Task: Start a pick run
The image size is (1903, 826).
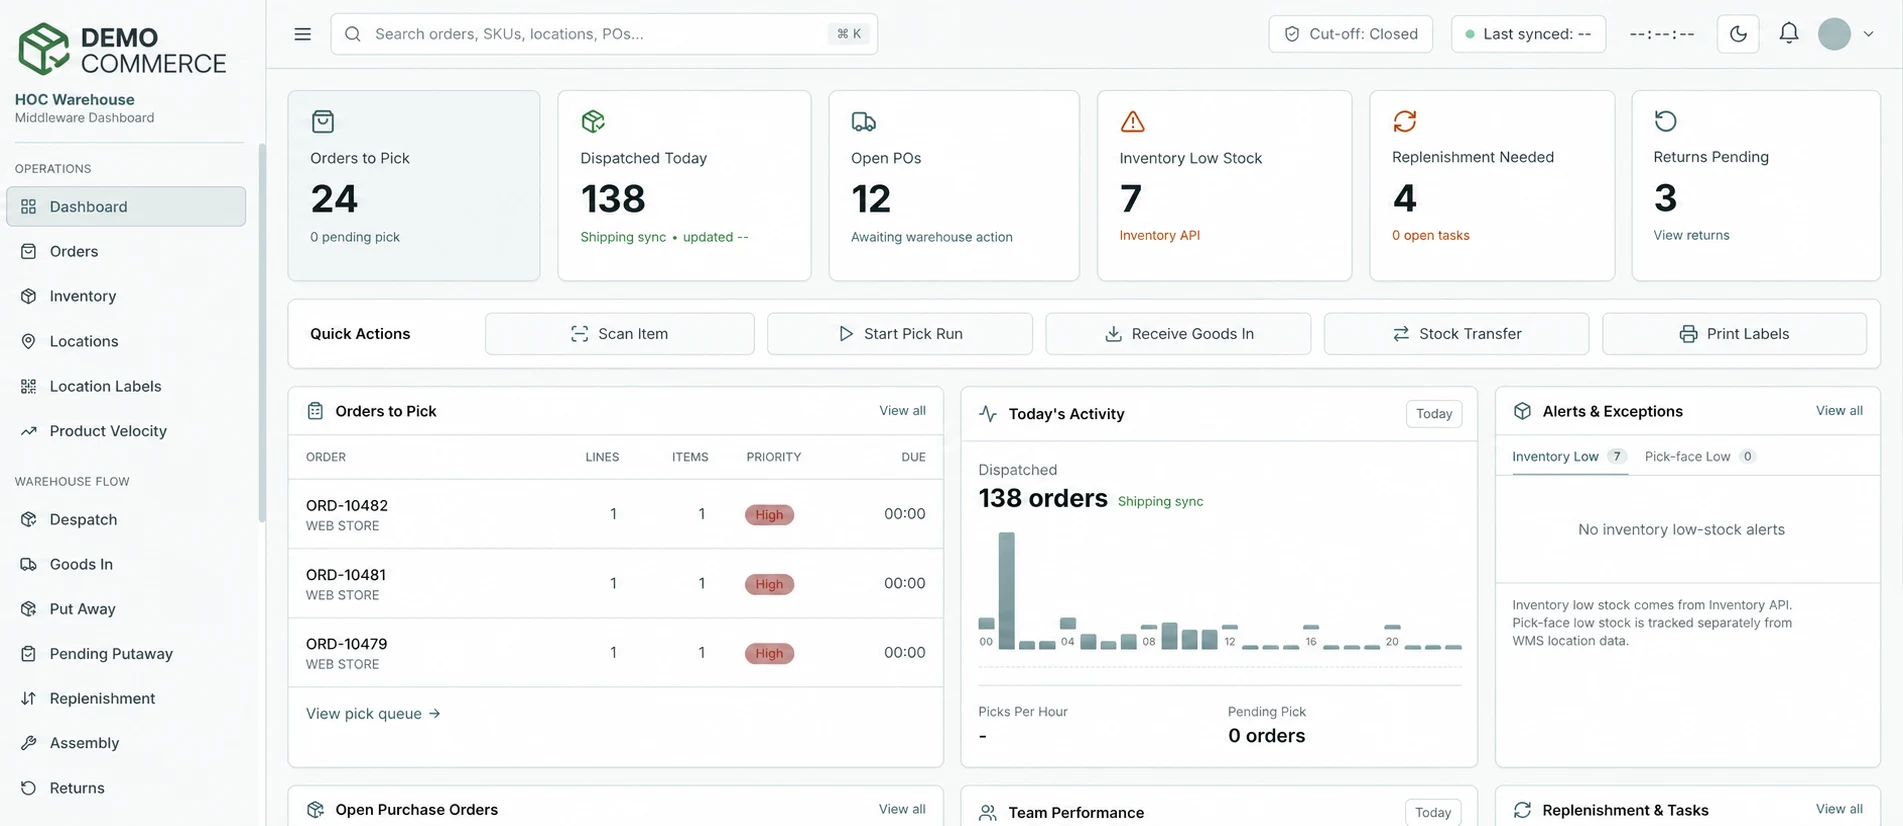Action: (900, 334)
